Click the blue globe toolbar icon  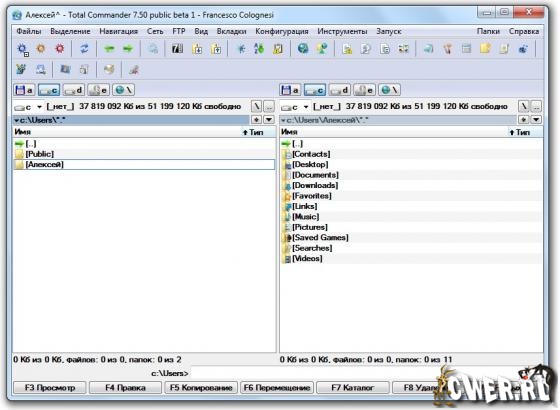[x=303, y=48]
